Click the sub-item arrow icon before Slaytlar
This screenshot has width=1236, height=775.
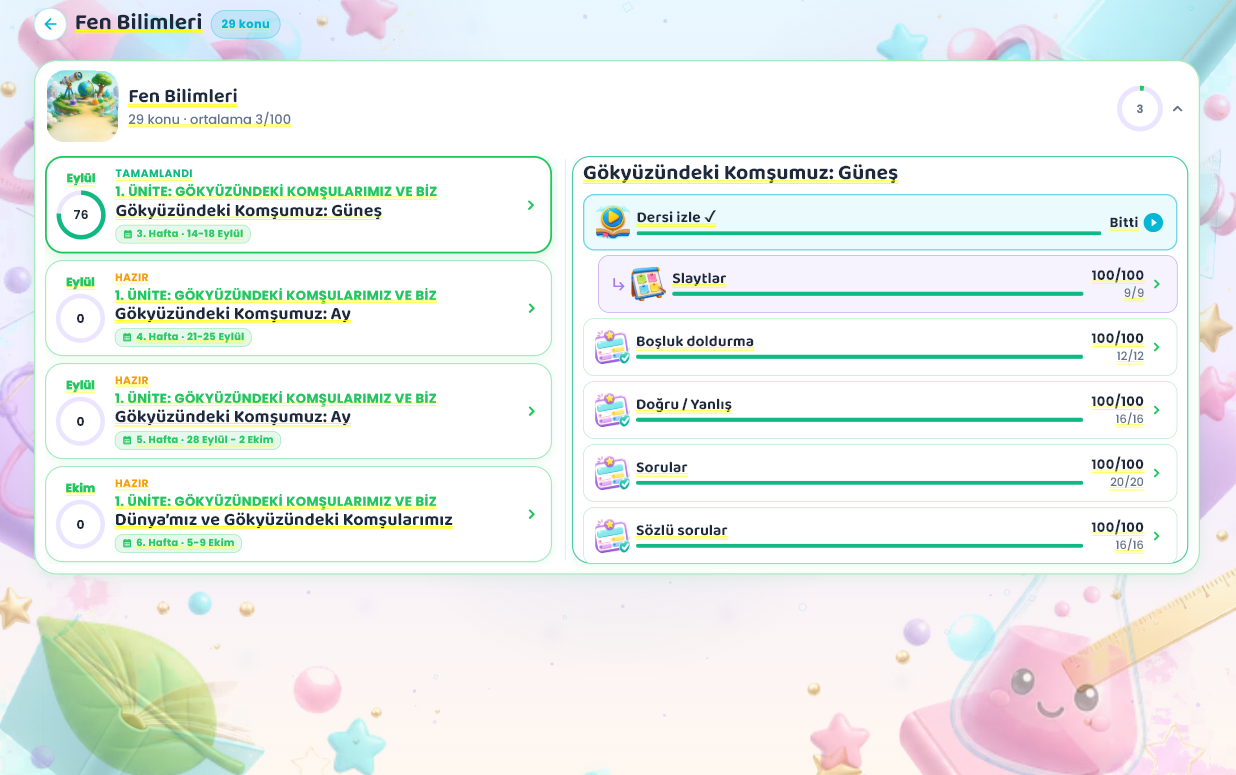(x=617, y=284)
